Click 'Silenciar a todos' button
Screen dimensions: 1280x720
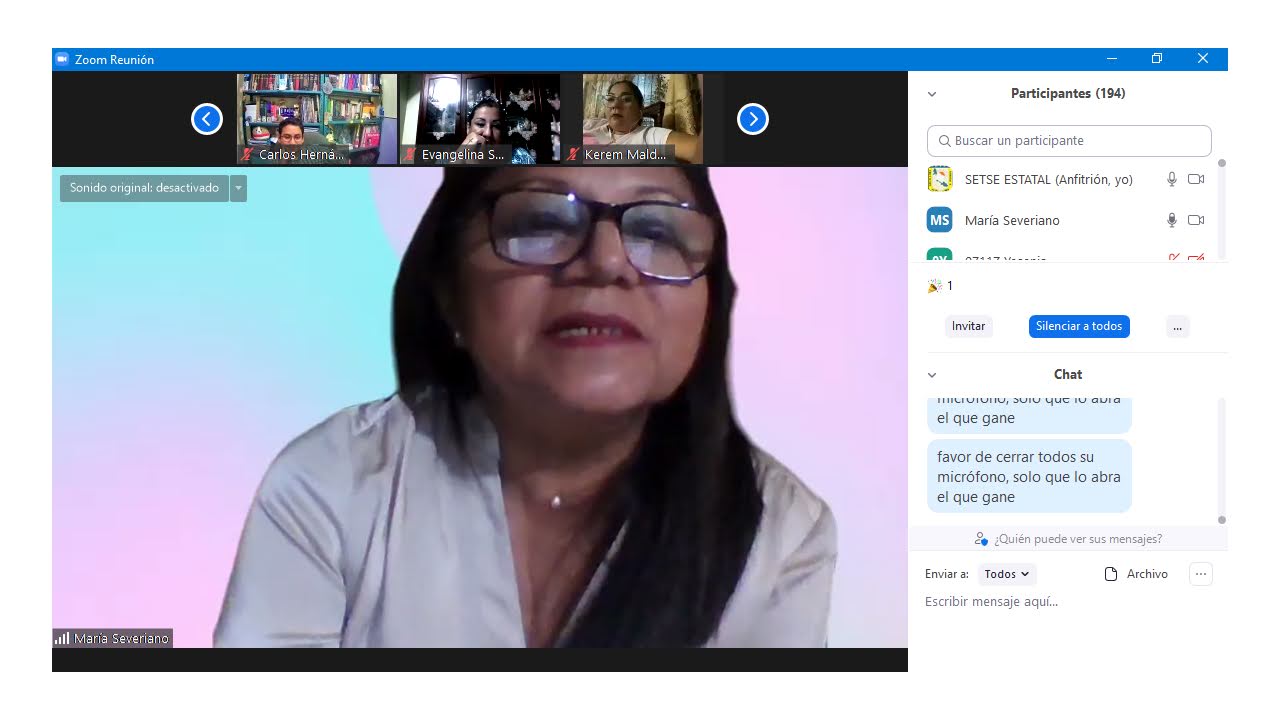1079,326
